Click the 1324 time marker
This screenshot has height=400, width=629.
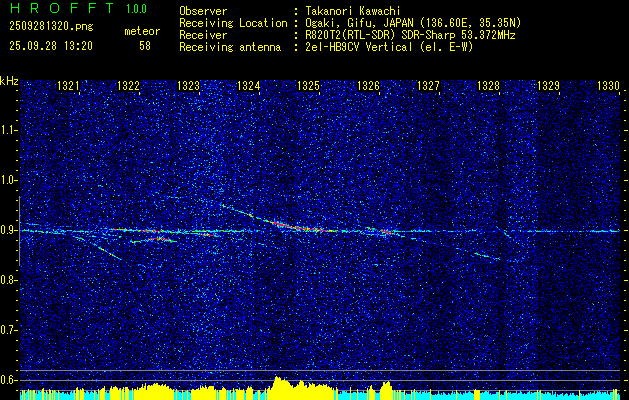point(248,86)
